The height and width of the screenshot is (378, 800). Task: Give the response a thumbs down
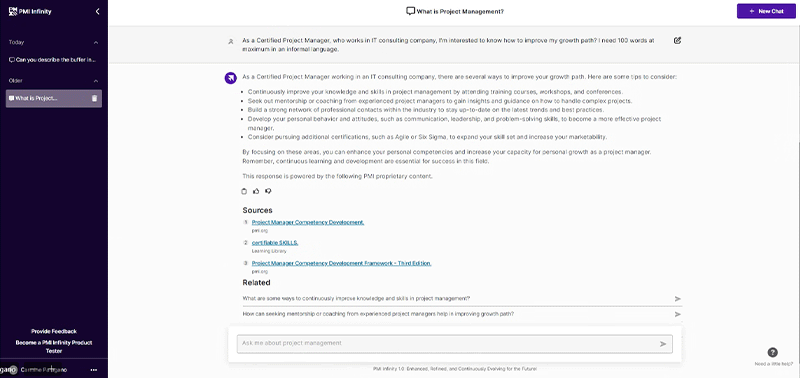coord(268,191)
